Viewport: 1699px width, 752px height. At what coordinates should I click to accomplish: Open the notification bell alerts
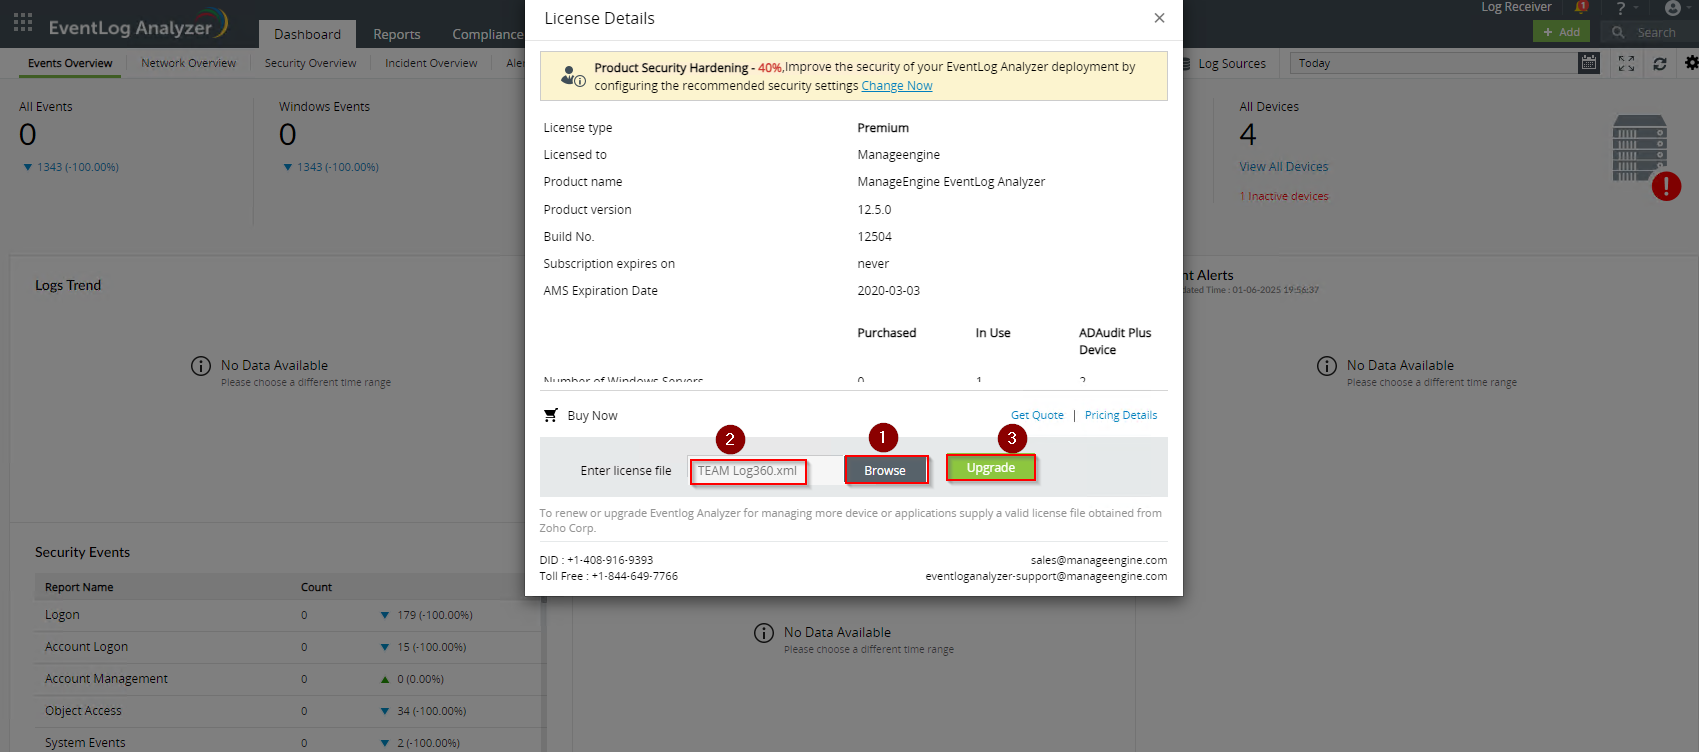tap(1581, 8)
